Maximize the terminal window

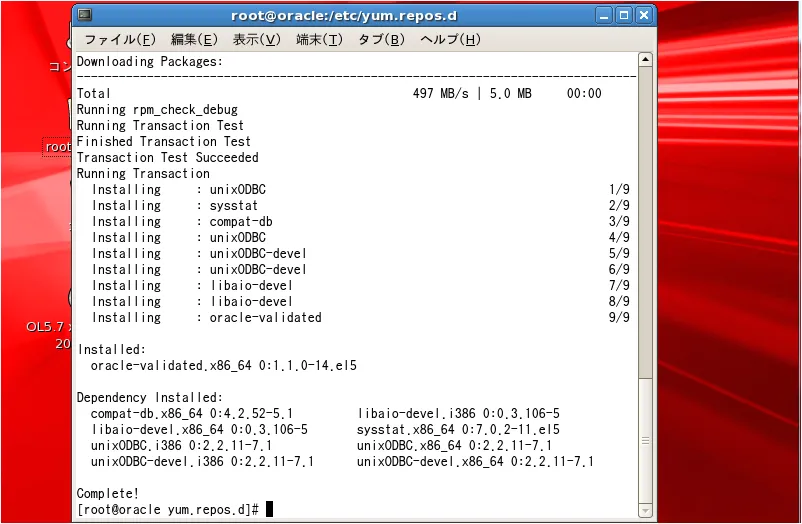pos(624,15)
